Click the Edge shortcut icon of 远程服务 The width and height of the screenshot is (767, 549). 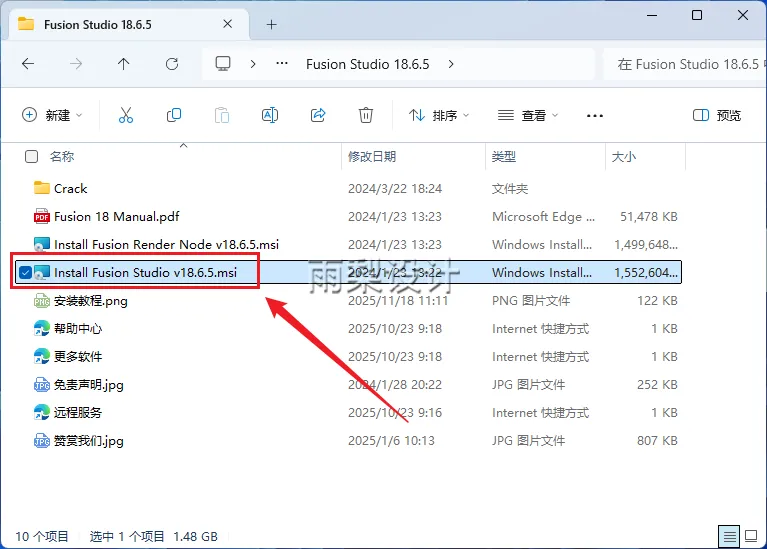[42, 412]
